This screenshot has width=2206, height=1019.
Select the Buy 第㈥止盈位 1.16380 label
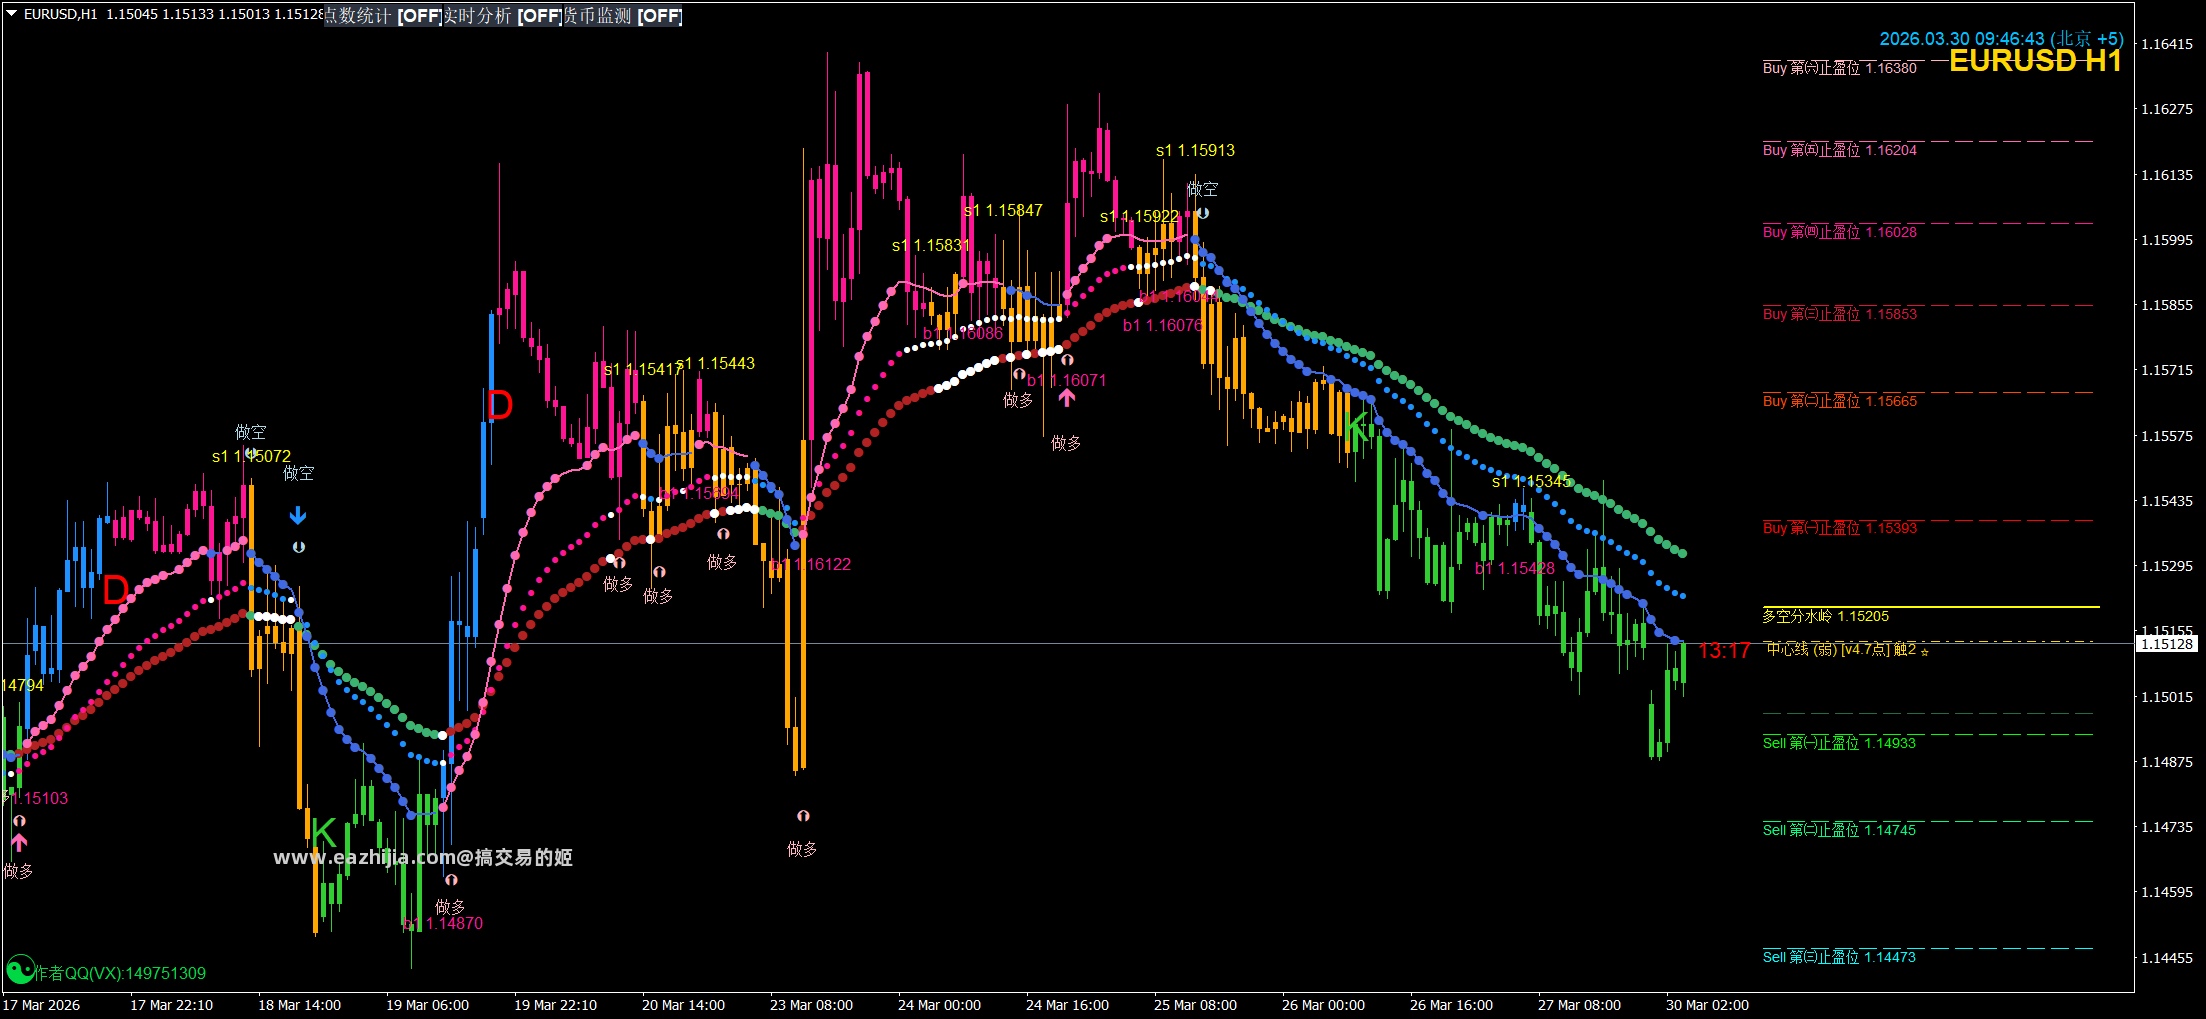pos(1839,68)
